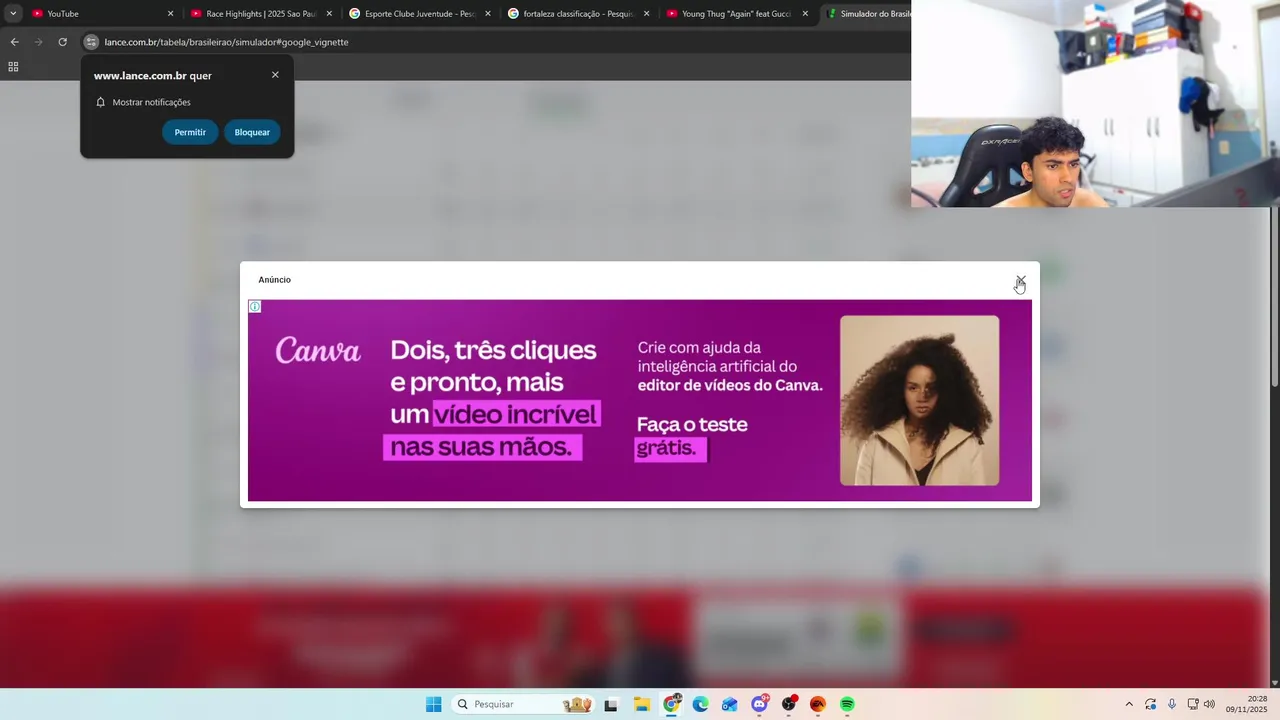The image size is (1280, 720).
Task: Click the browser address bar URL
Action: point(227,42)
